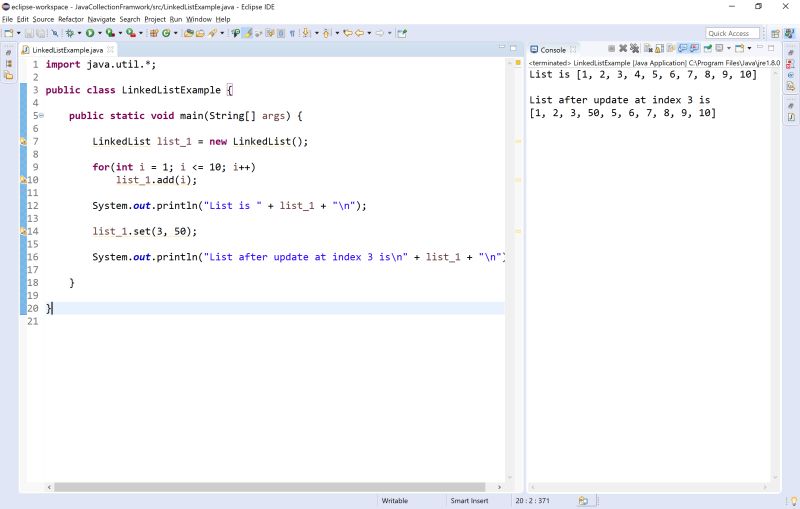The height and width of the screenshot is (509, 800).
Task: Click the Last Edit Location icon
Action: pyautogui.click(x=347, y=33)
